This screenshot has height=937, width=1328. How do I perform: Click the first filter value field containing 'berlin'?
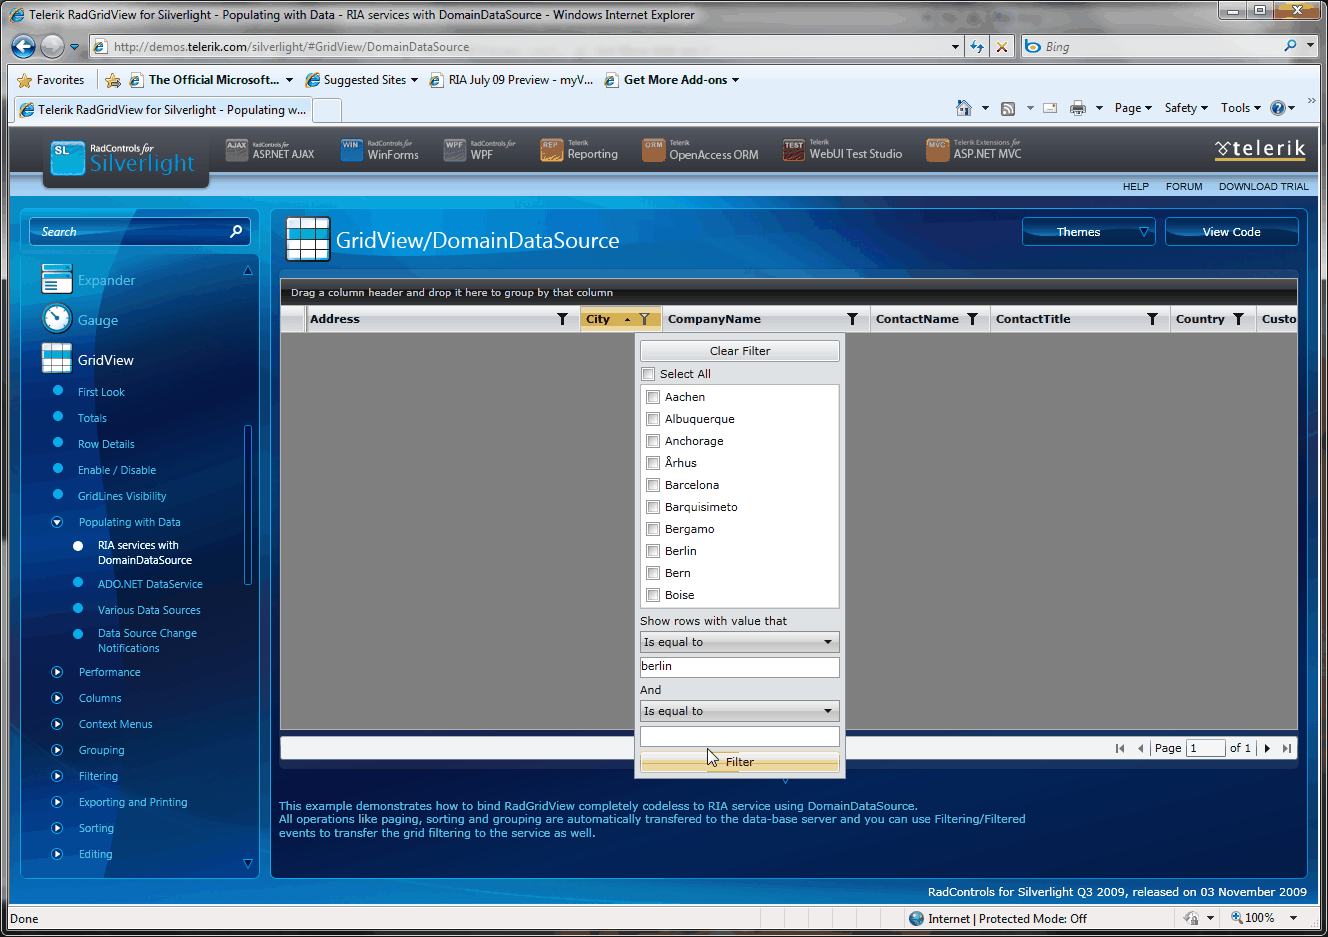[739, 667]
